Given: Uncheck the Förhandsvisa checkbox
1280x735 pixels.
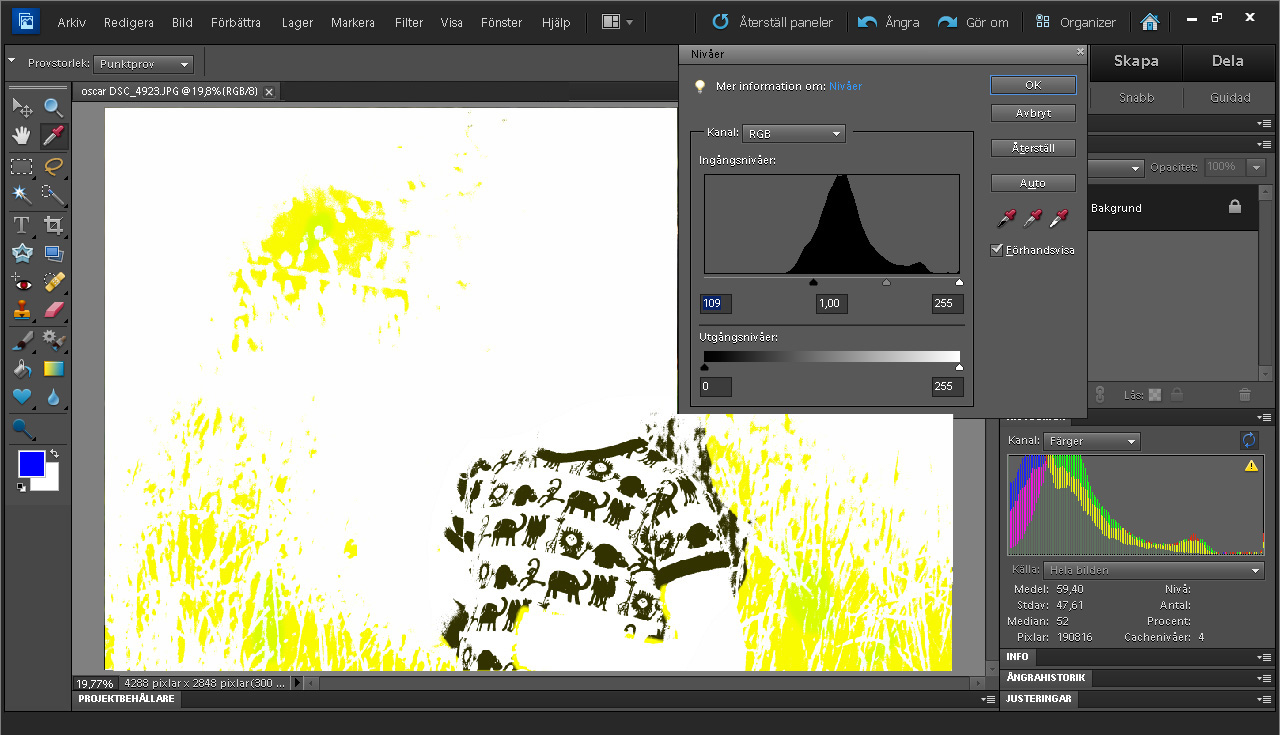Looking at the screenshot, I should (997, 250).
